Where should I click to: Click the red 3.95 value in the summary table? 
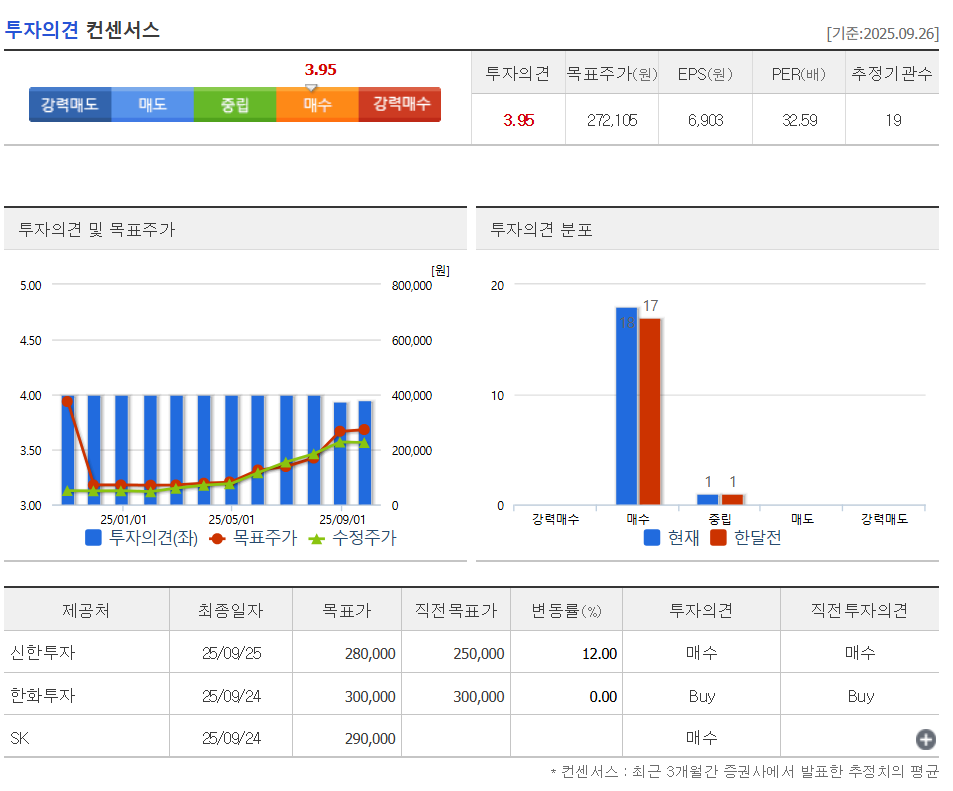click(518, 120)
